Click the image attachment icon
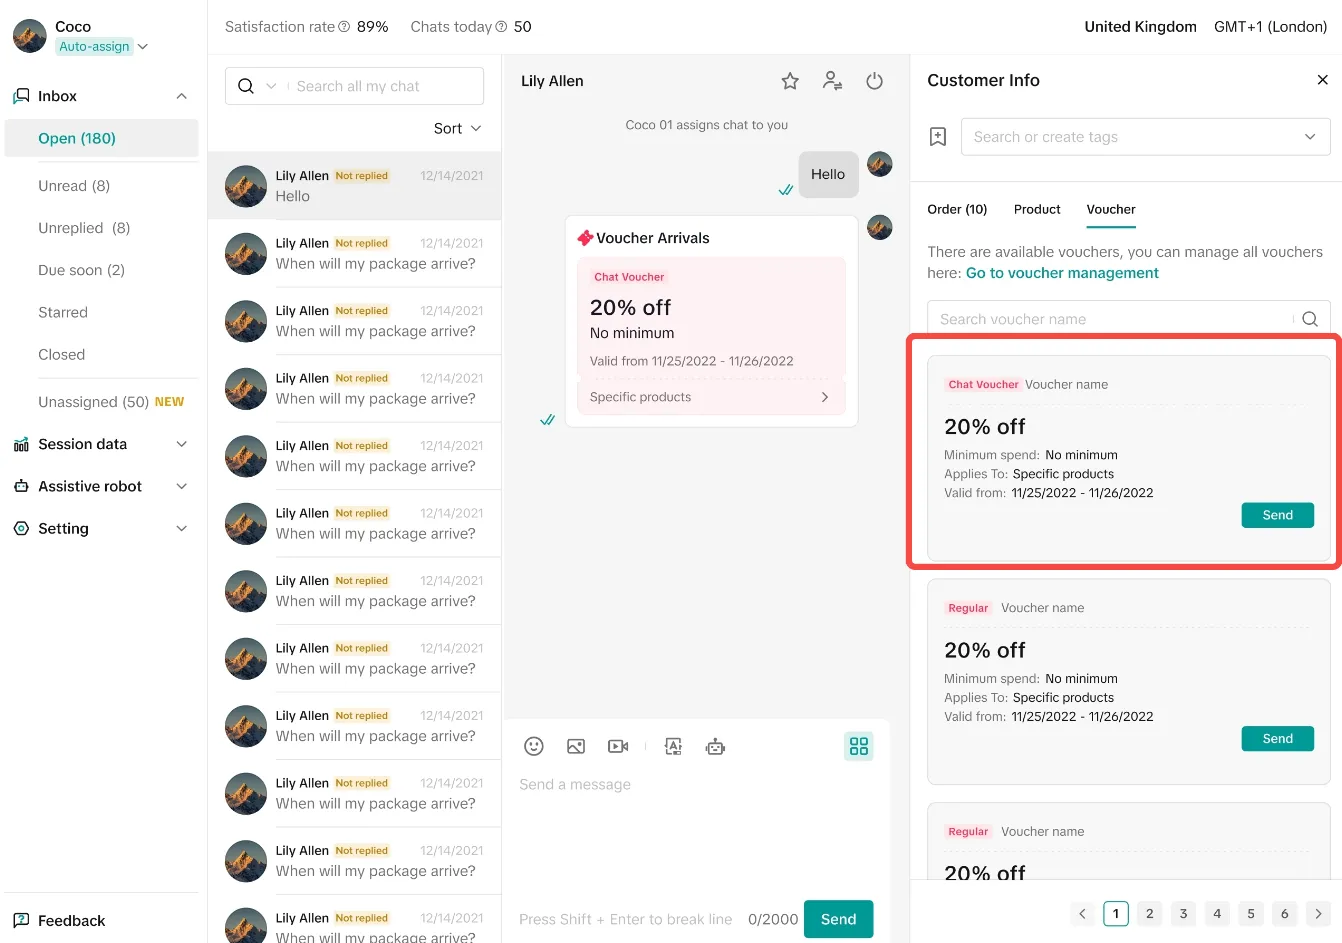 coord(576,746)
